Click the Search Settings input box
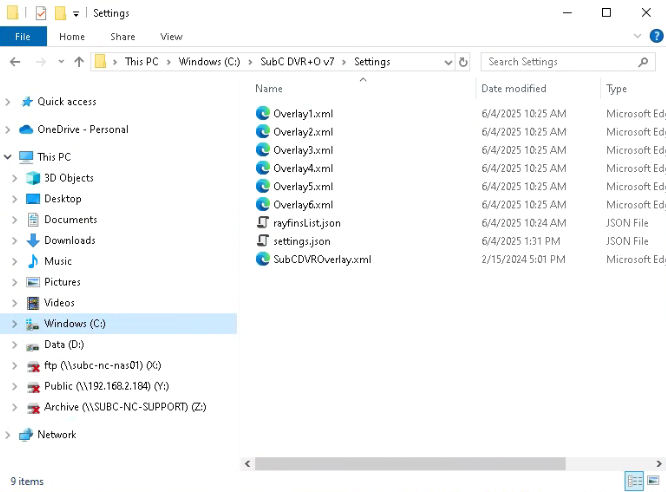Viewport: 666px width, 492px height. (x=560, y=62)
